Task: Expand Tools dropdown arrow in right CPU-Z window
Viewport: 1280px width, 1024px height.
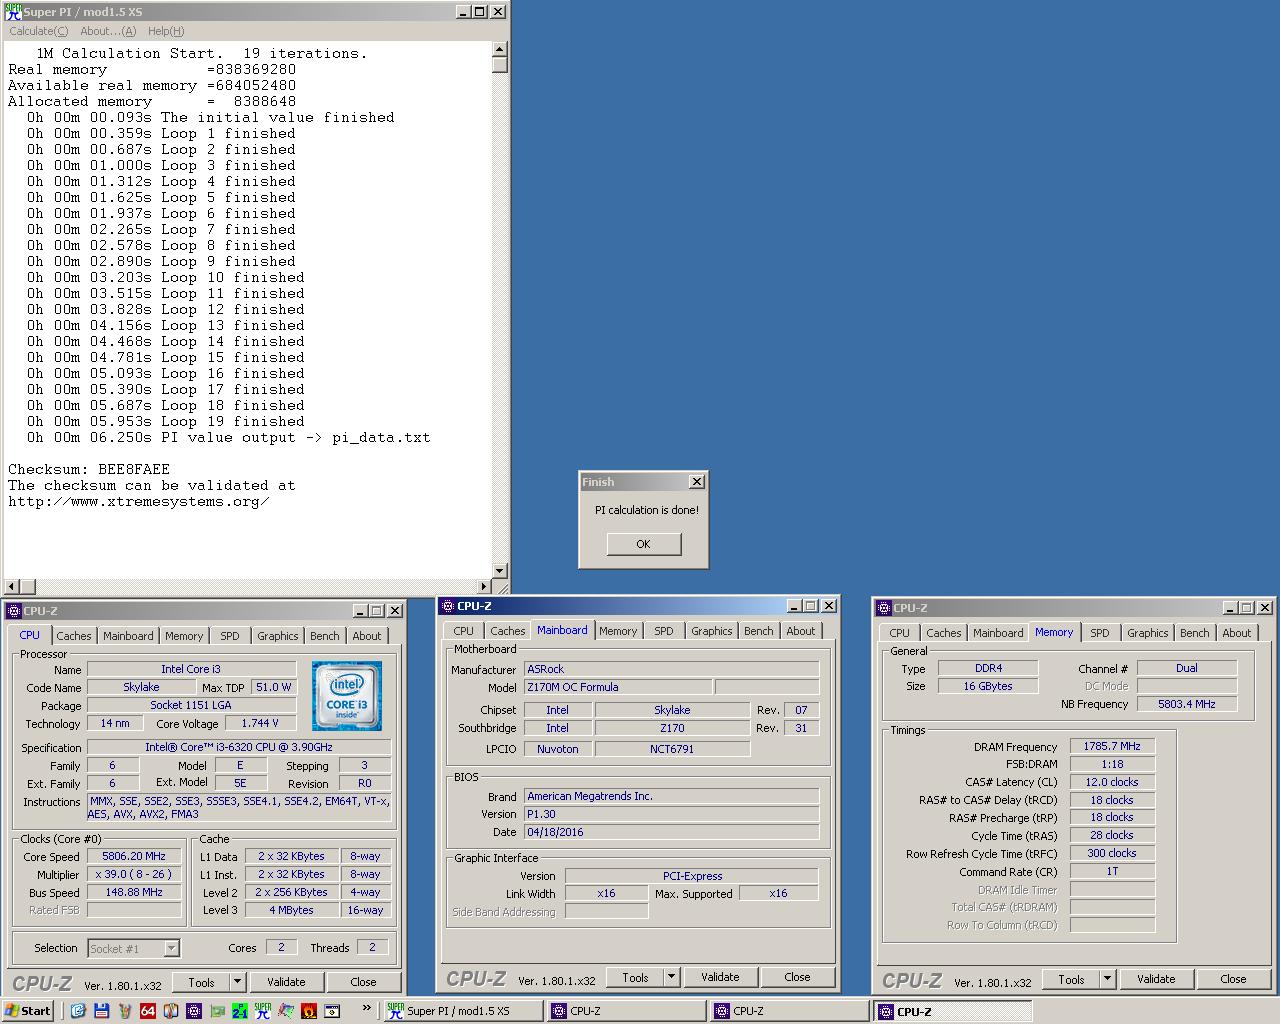Action: [1107, 979]
